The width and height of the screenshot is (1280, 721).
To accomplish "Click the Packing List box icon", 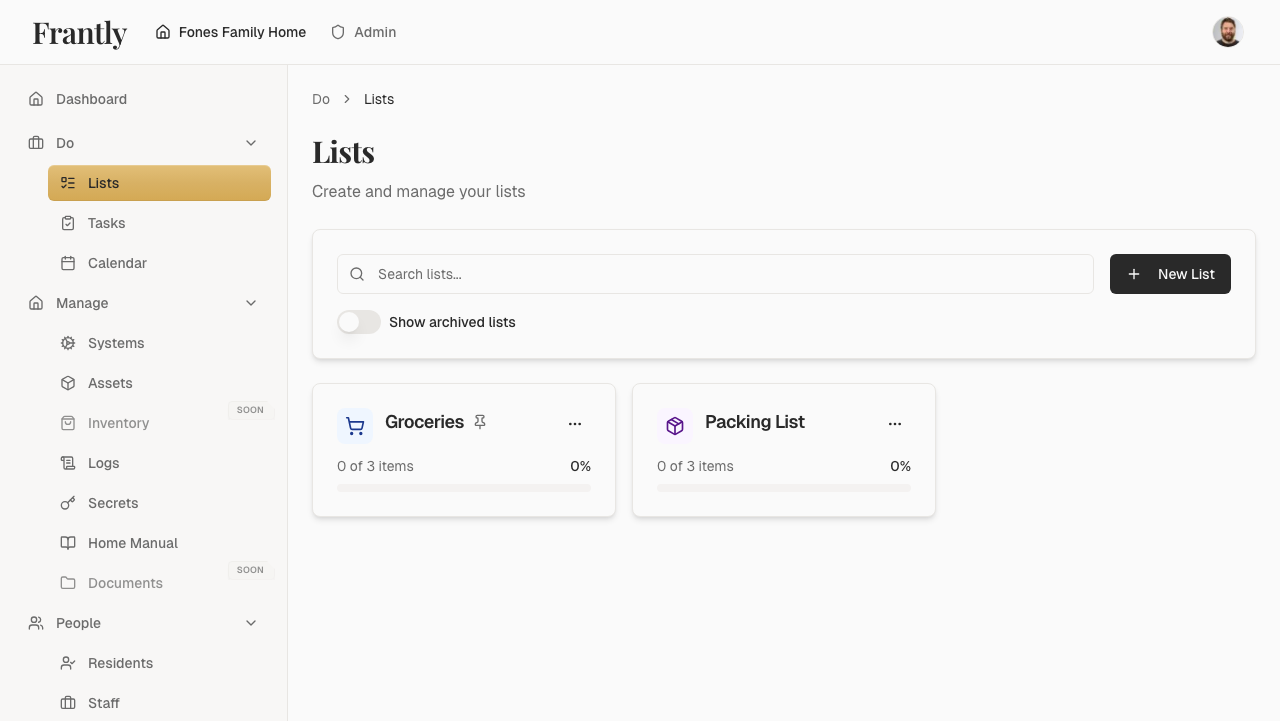I will click(x=675, y=425).
